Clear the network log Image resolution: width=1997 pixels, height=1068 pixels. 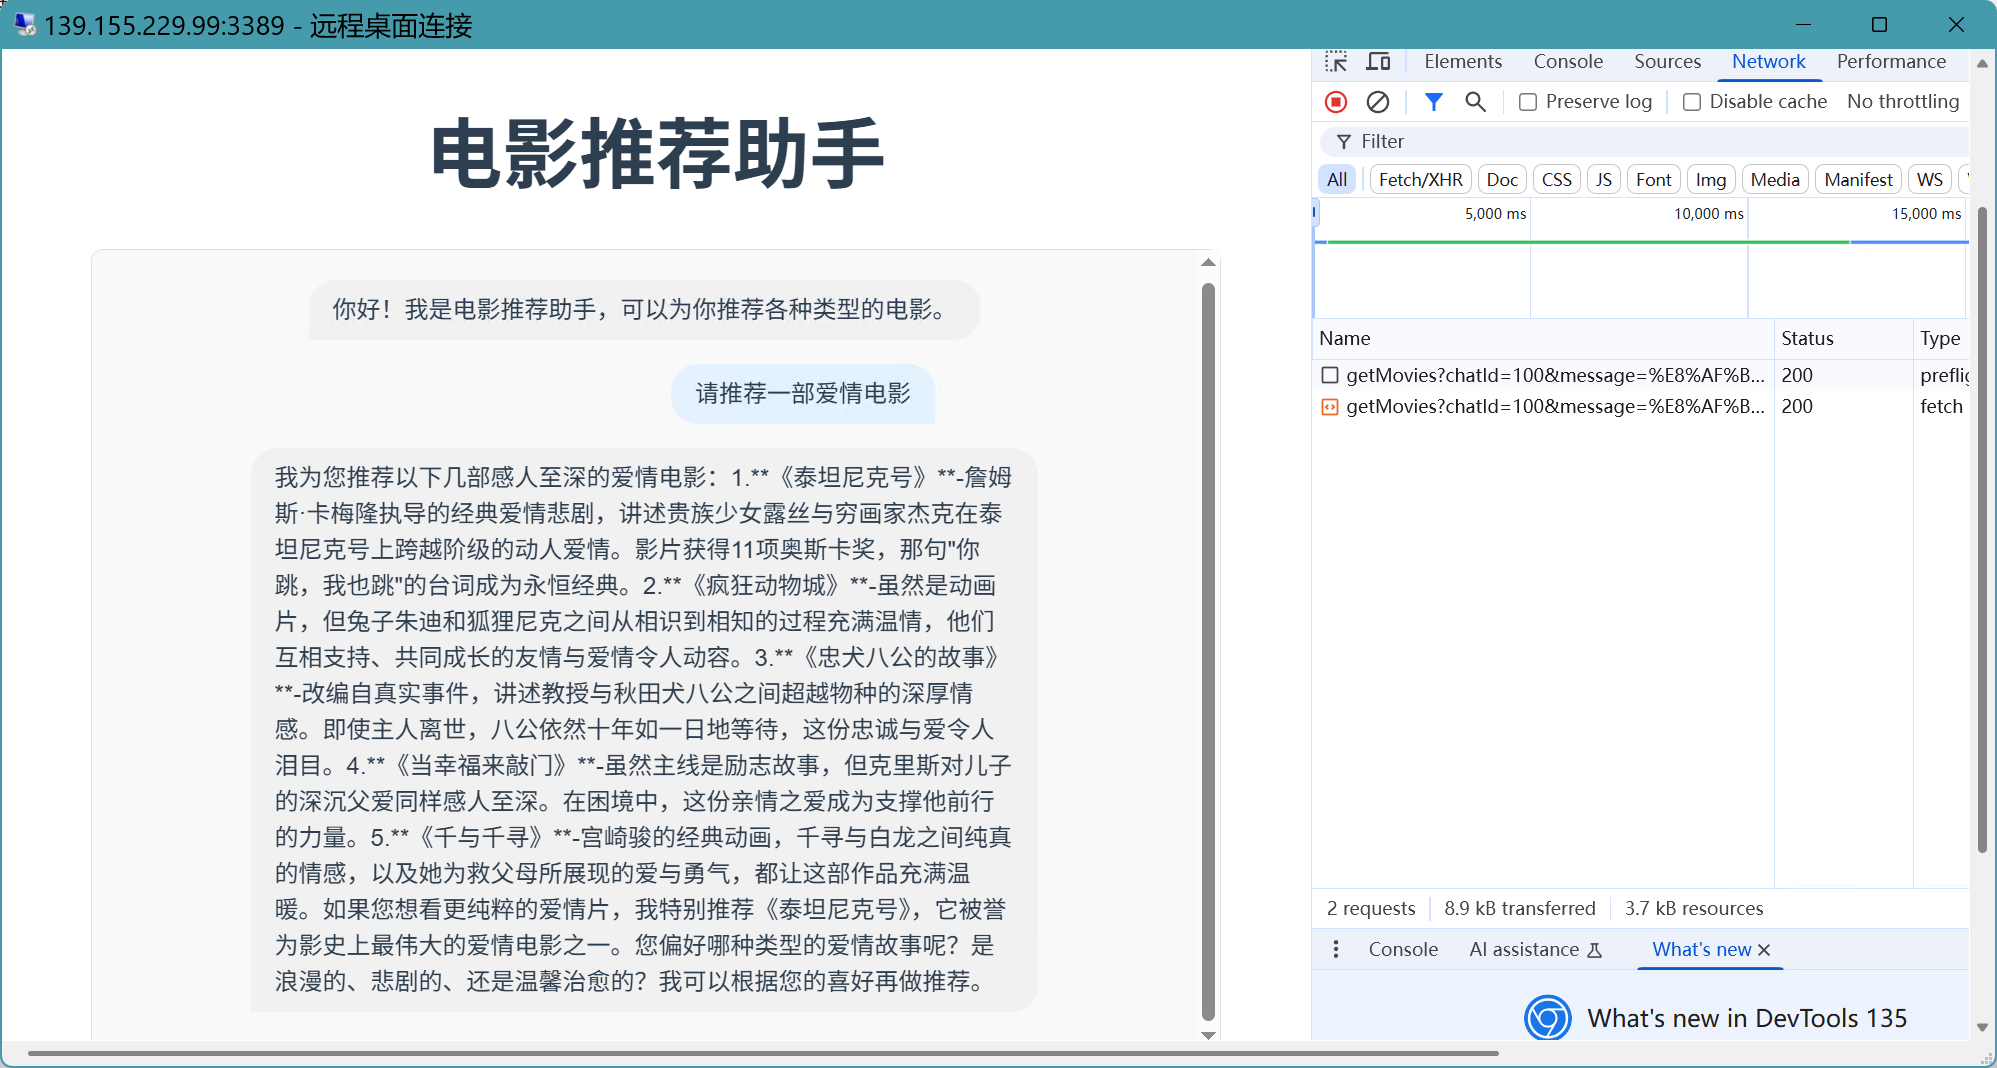1377,102
